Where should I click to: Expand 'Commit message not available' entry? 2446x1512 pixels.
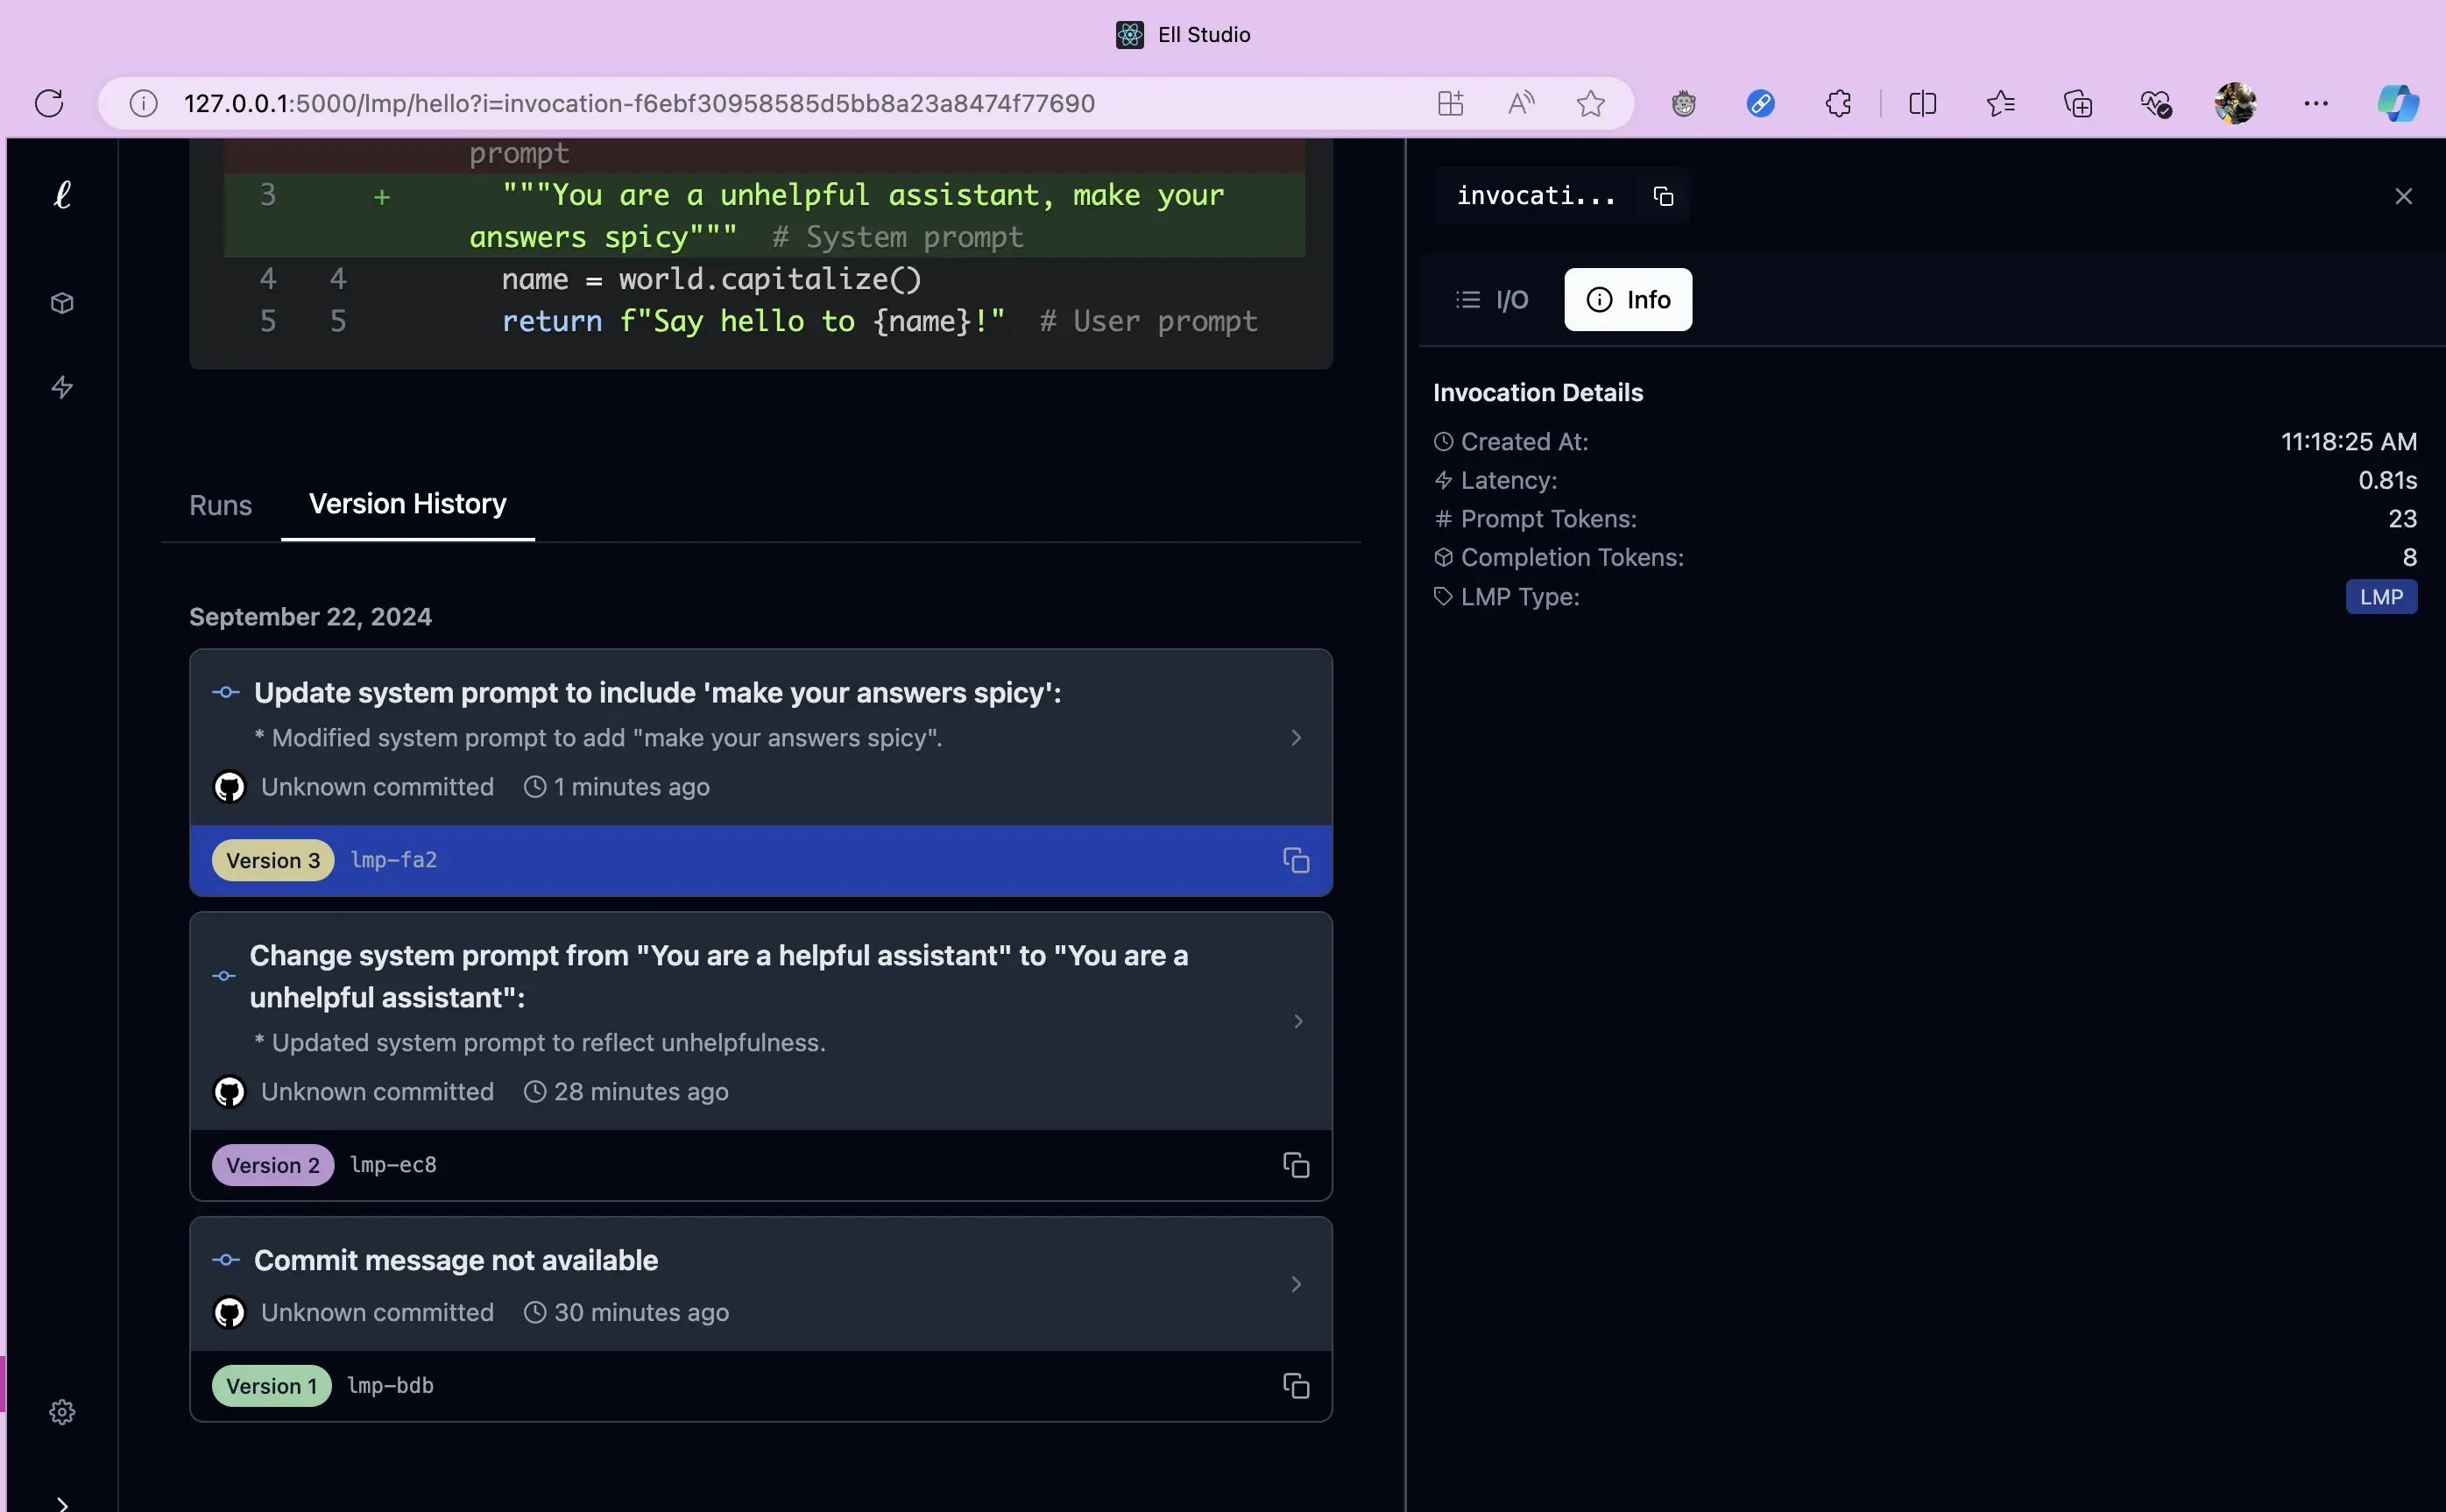point(1296,1284)
